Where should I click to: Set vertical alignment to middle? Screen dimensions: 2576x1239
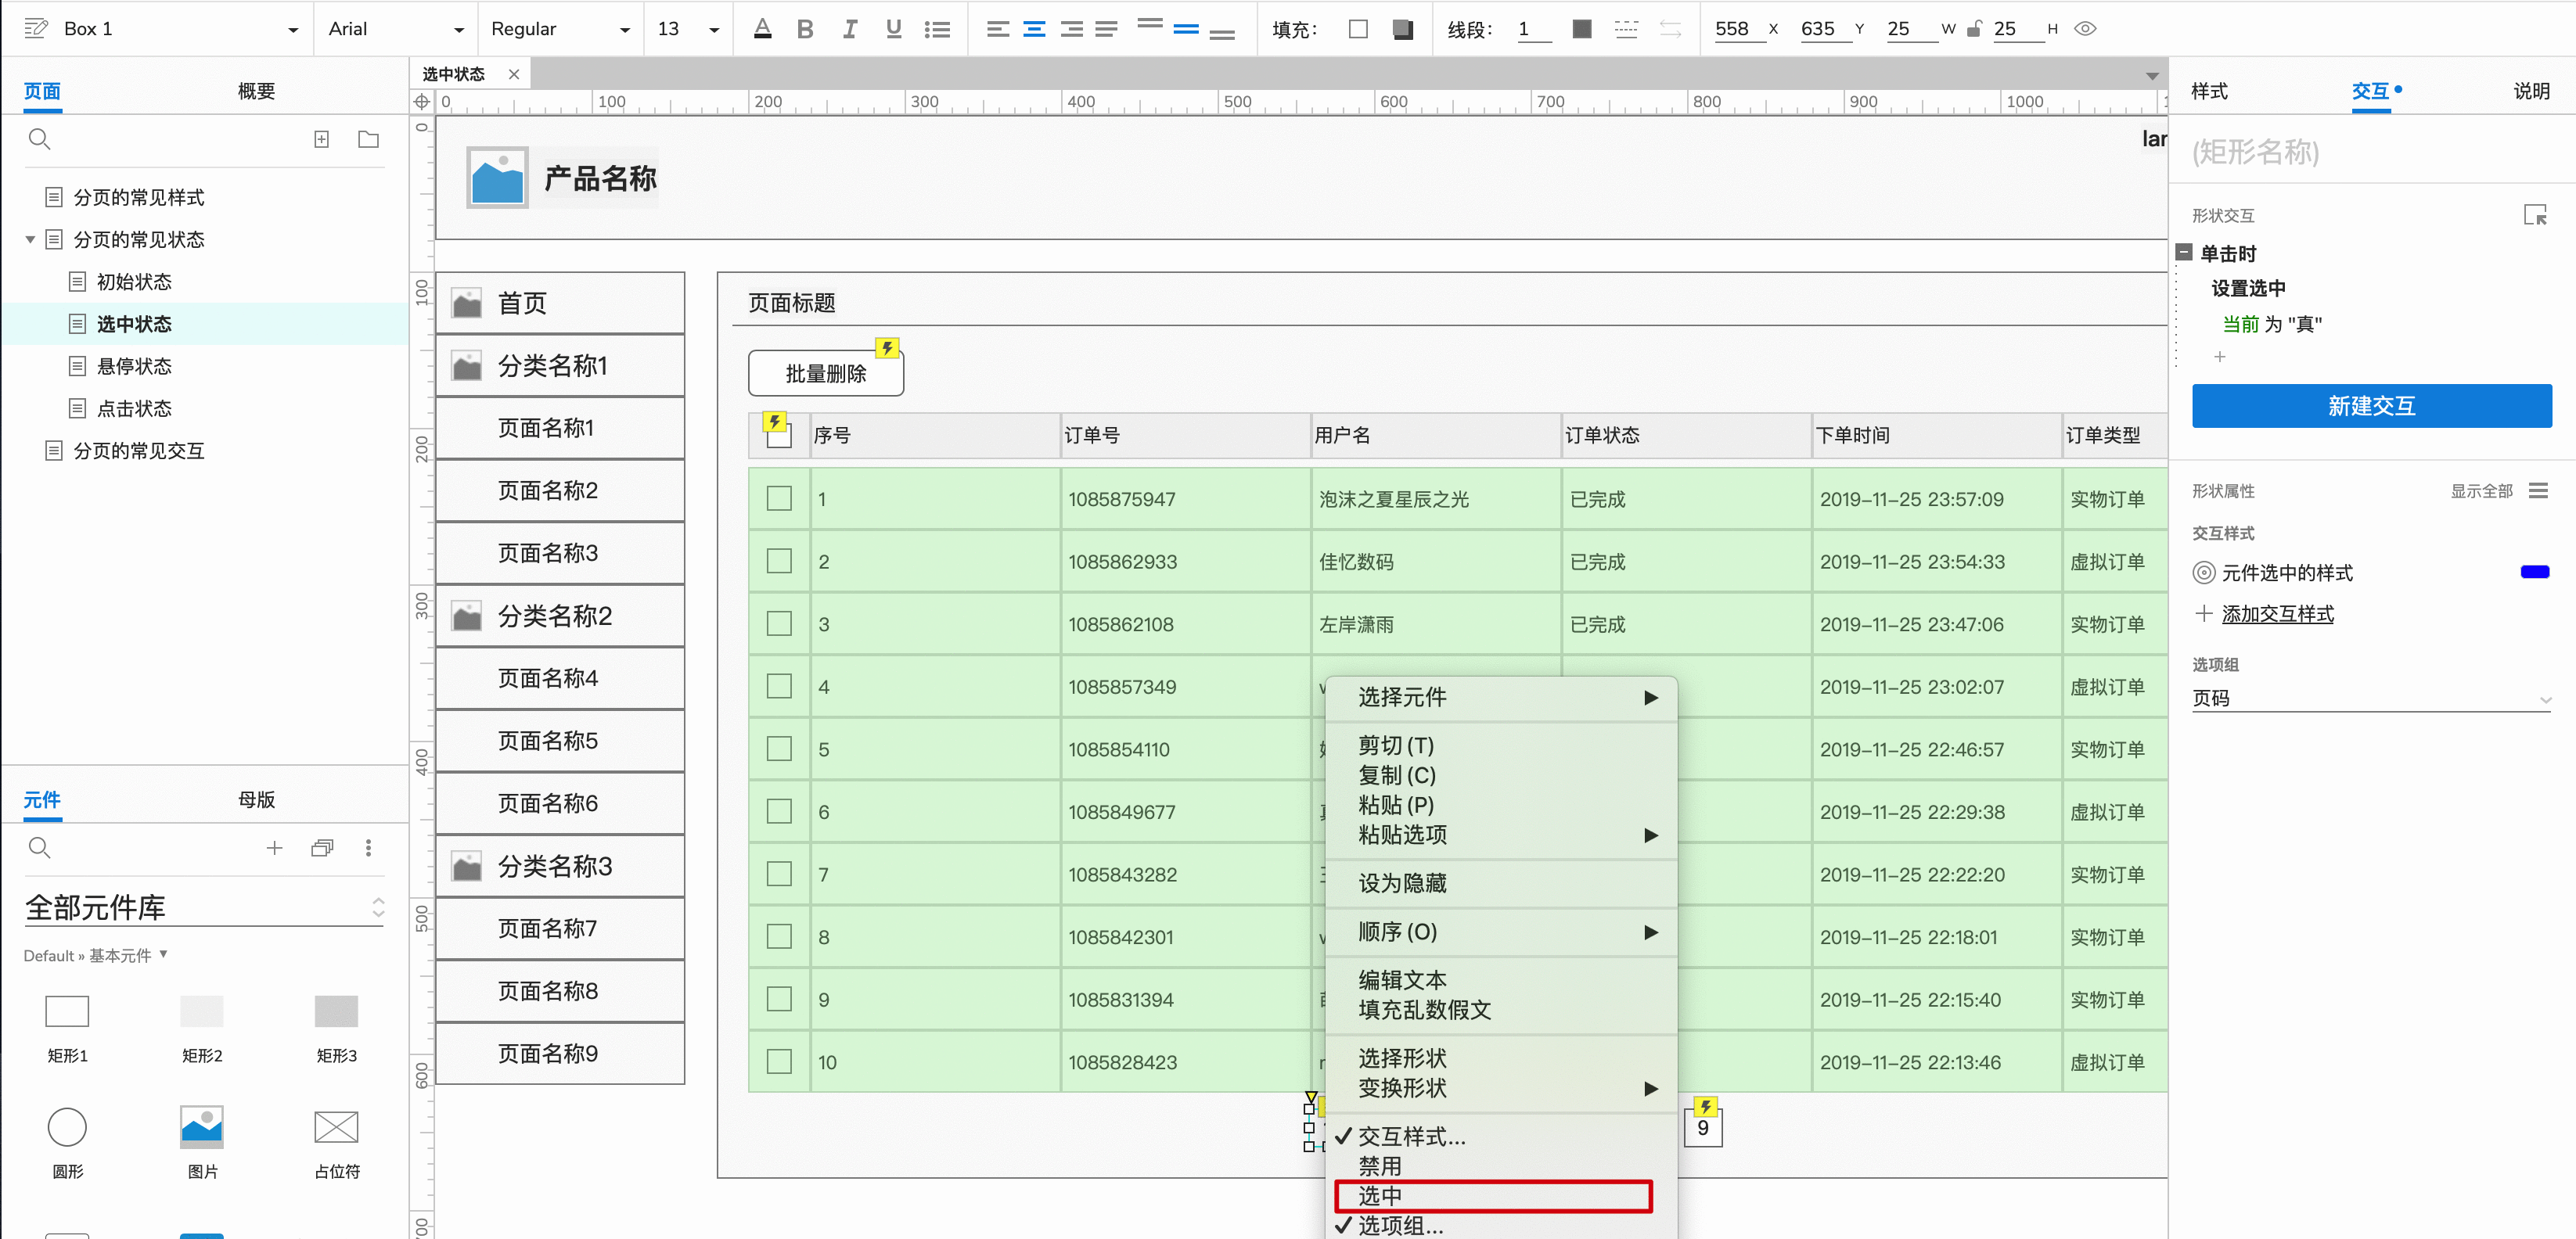1186,29
